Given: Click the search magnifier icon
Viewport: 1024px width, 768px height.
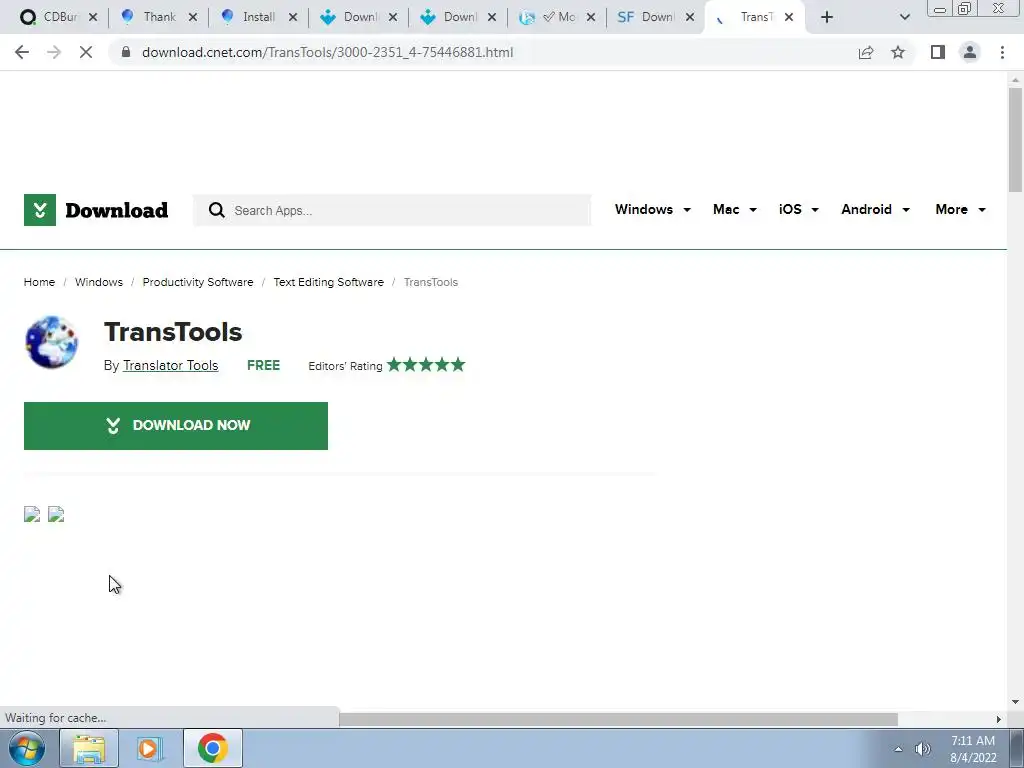Looking at the screenshot, I should click(x=216, y=210).
